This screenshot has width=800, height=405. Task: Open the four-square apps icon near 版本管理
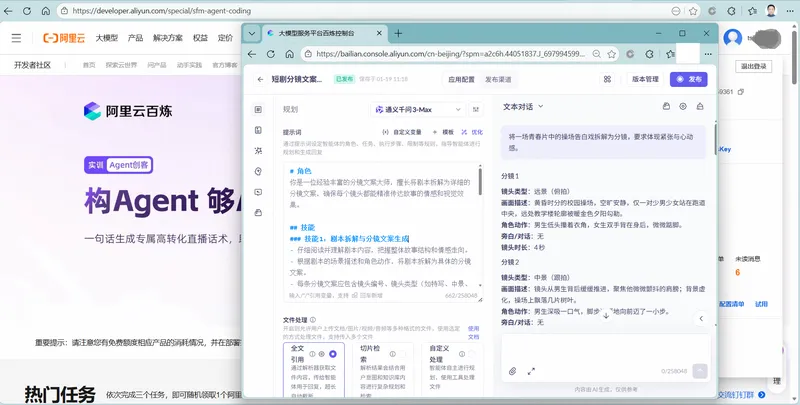(x=607, y=79)
